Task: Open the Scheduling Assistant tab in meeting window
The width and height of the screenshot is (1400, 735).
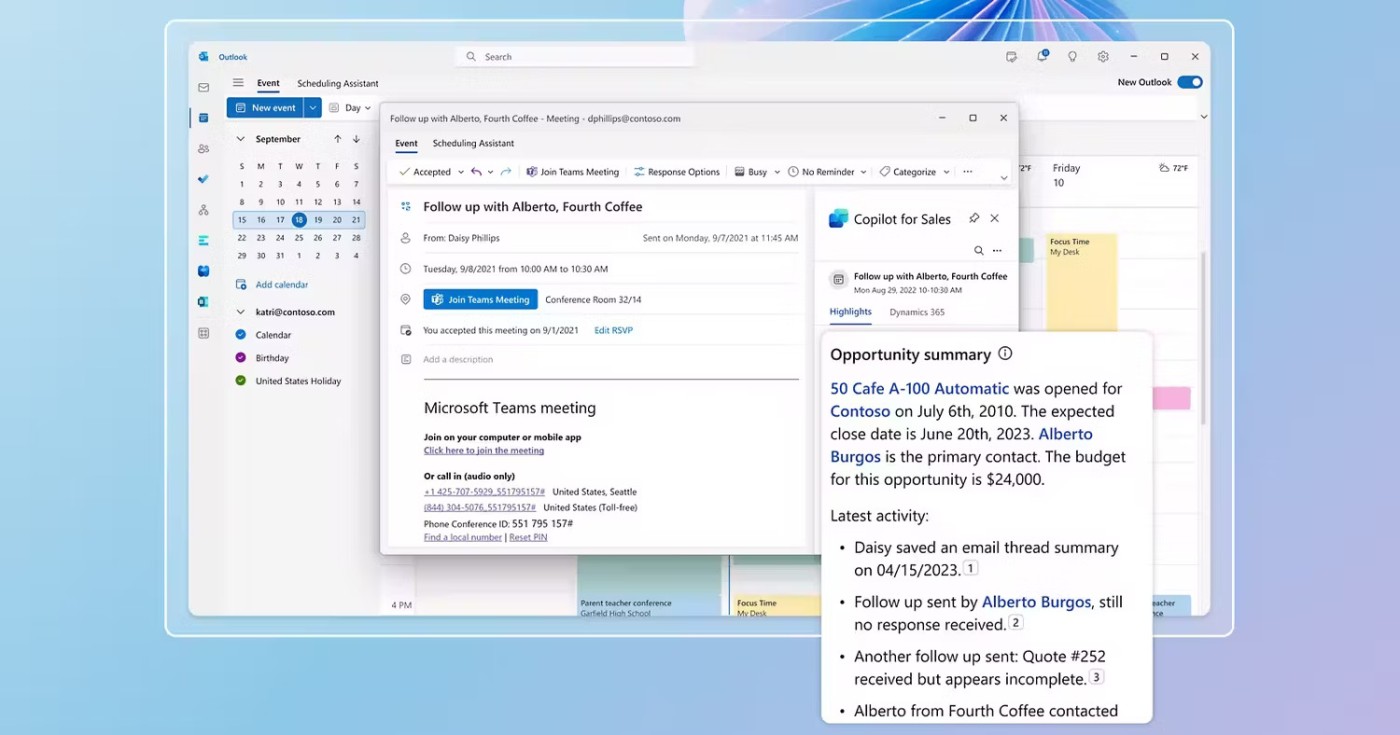Action: [473, 144]
